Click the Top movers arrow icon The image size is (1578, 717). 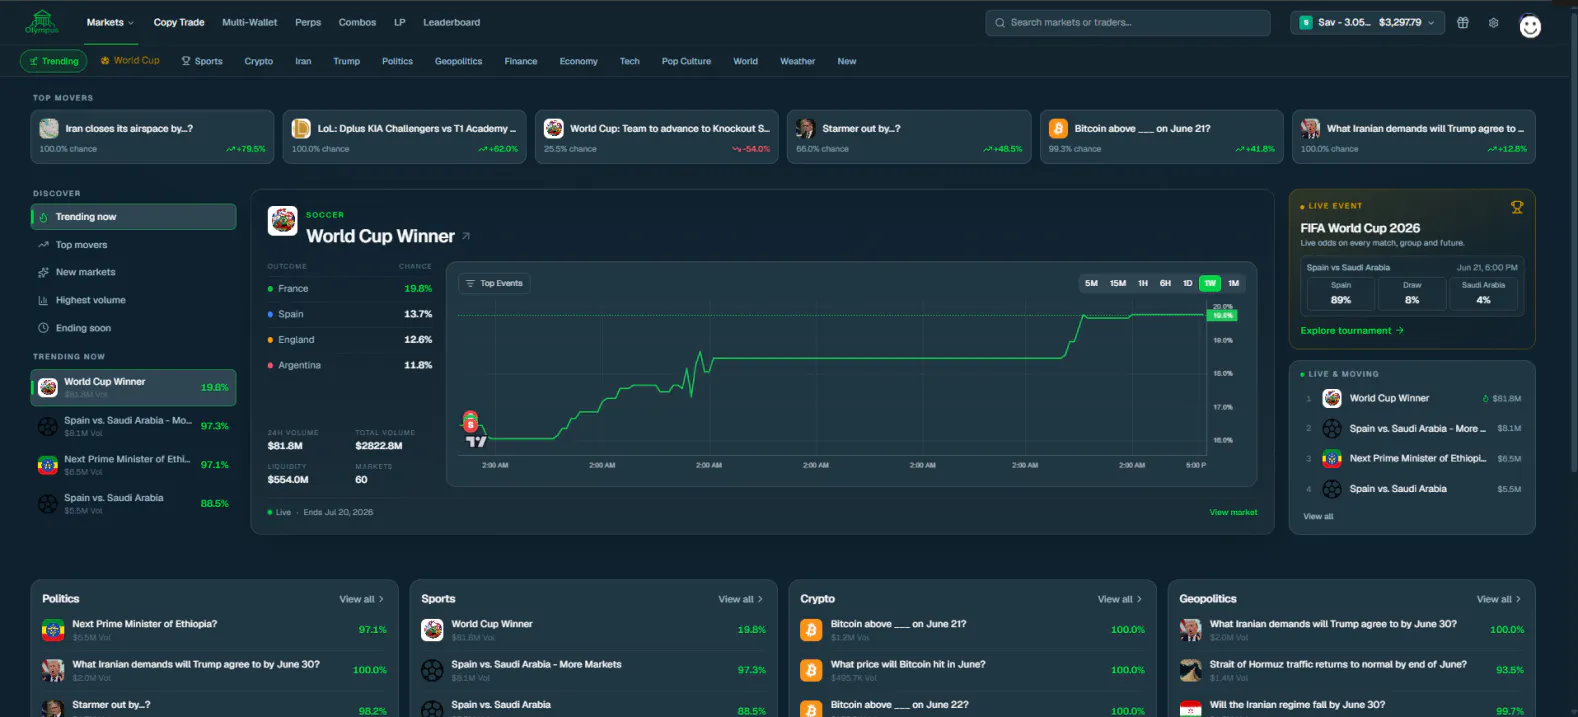click(43, 245)
